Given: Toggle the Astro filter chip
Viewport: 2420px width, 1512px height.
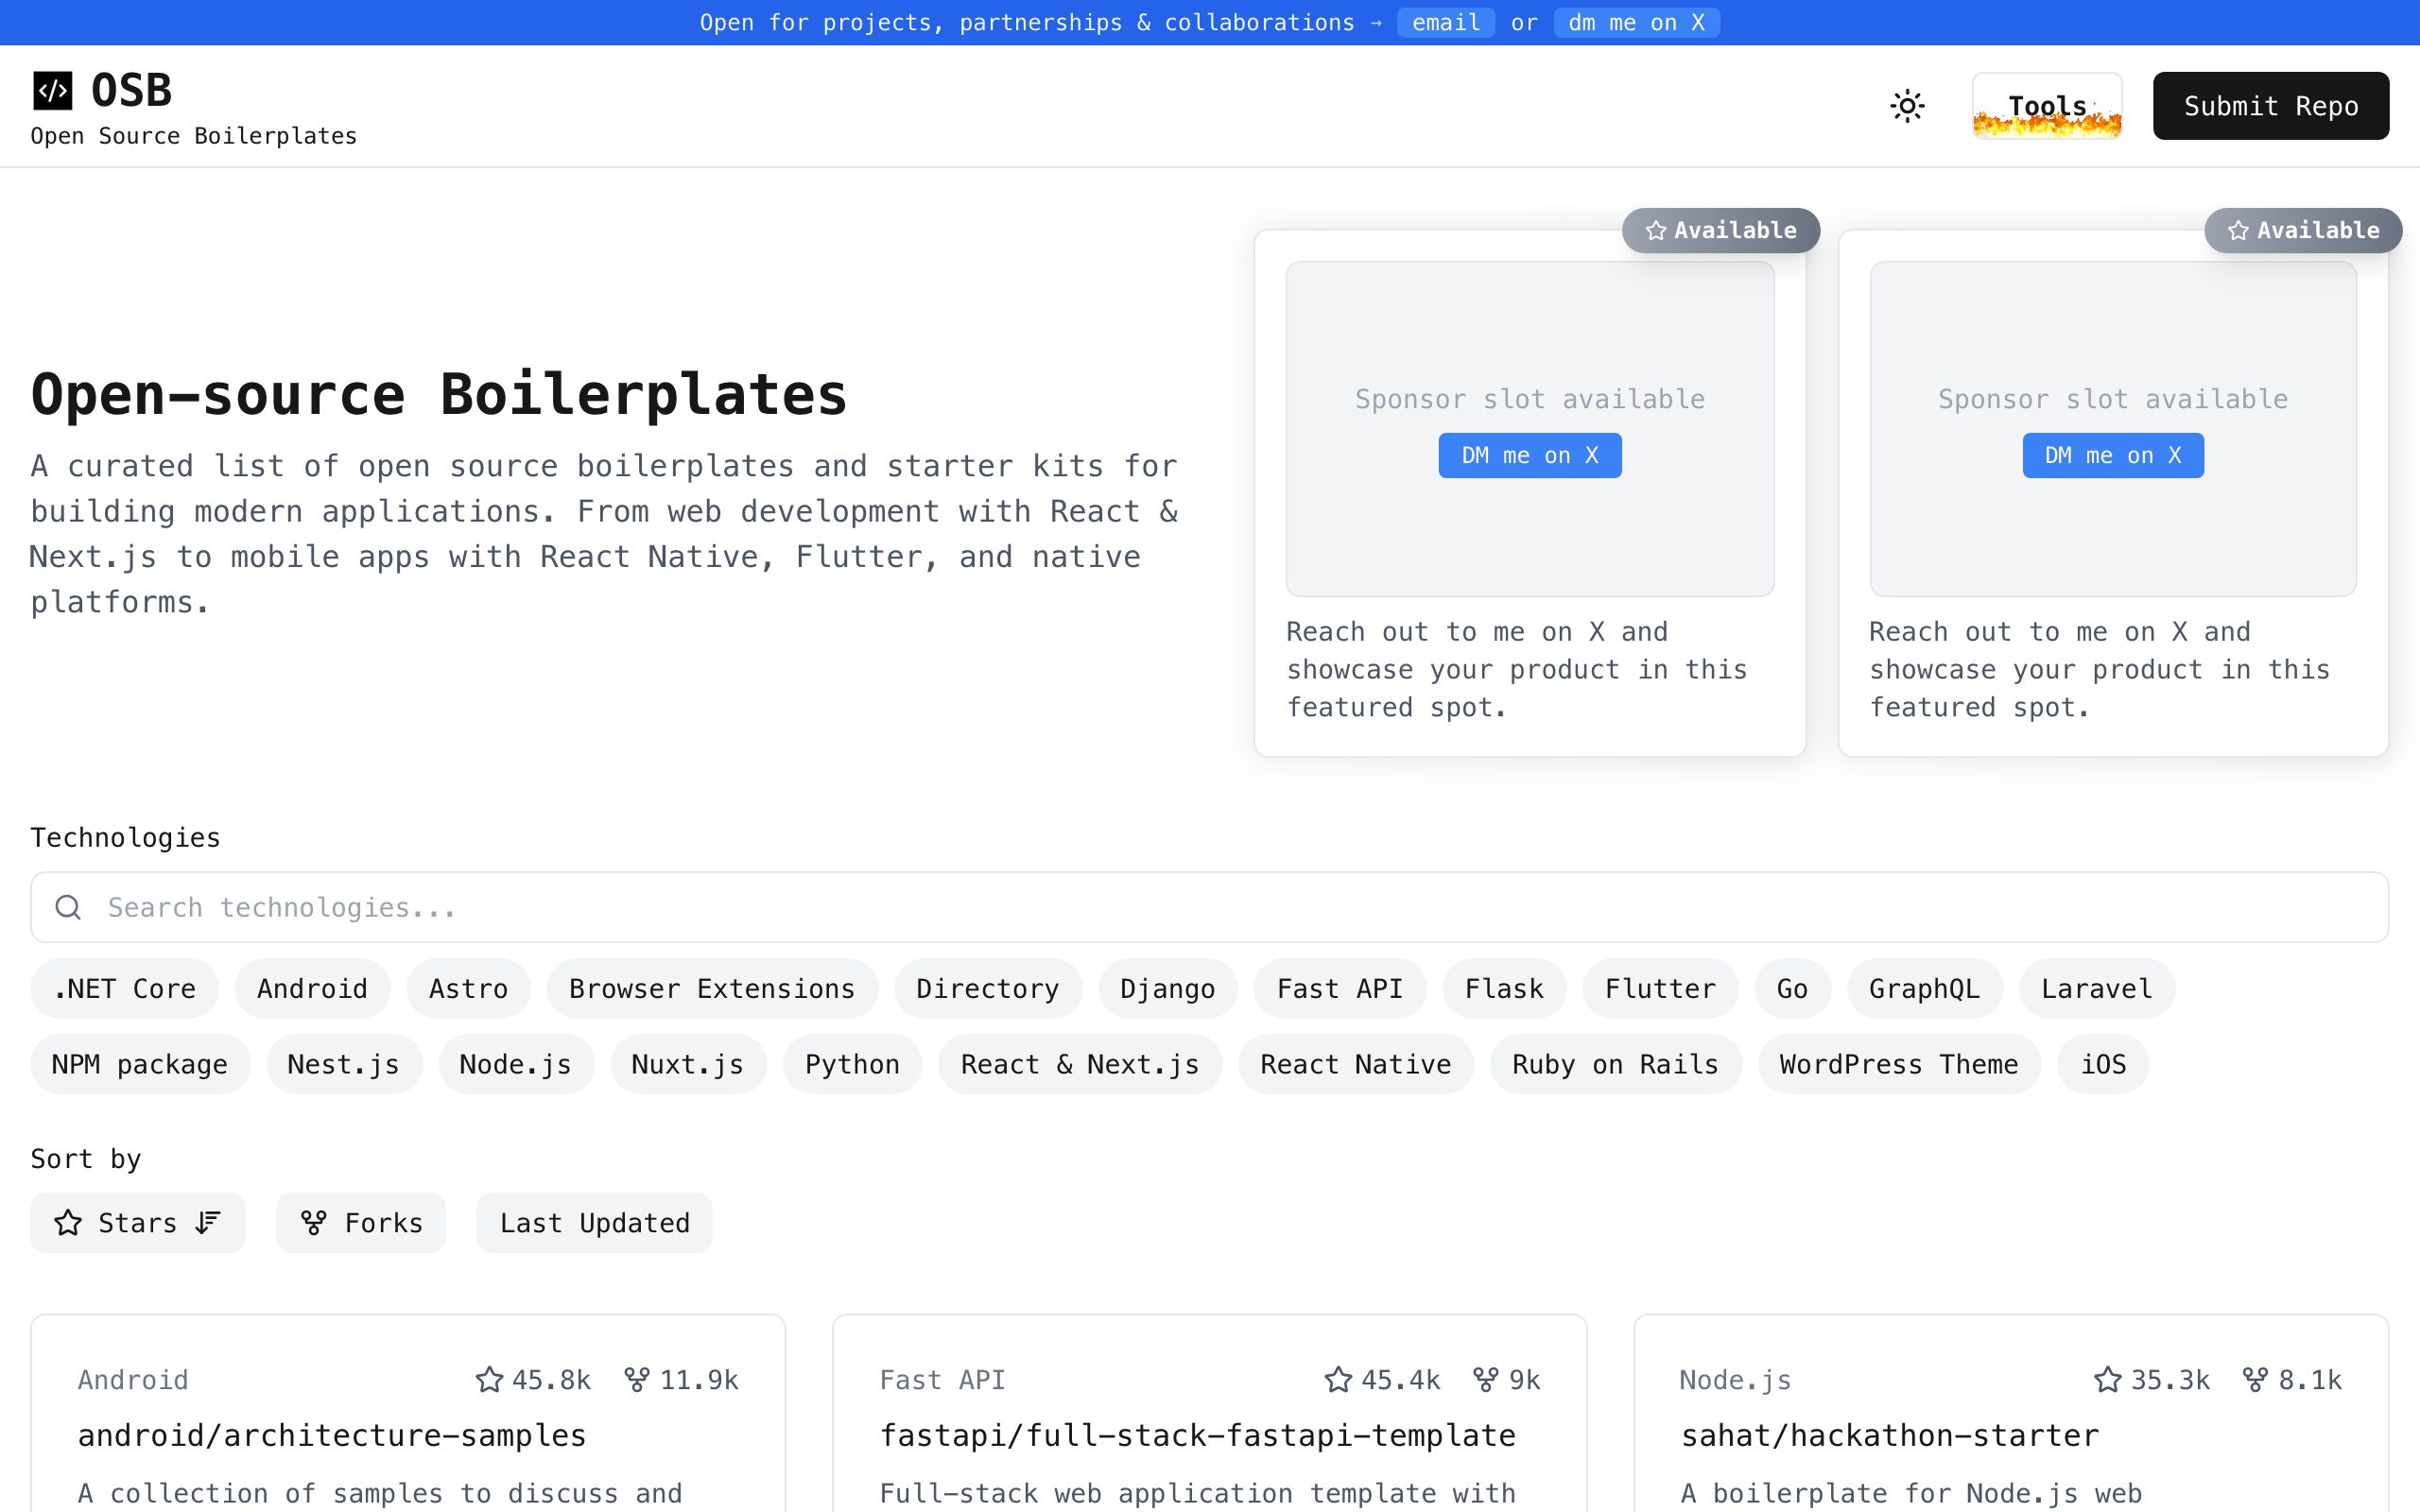Looking at the screenshot, I should (x=468, y=989).
